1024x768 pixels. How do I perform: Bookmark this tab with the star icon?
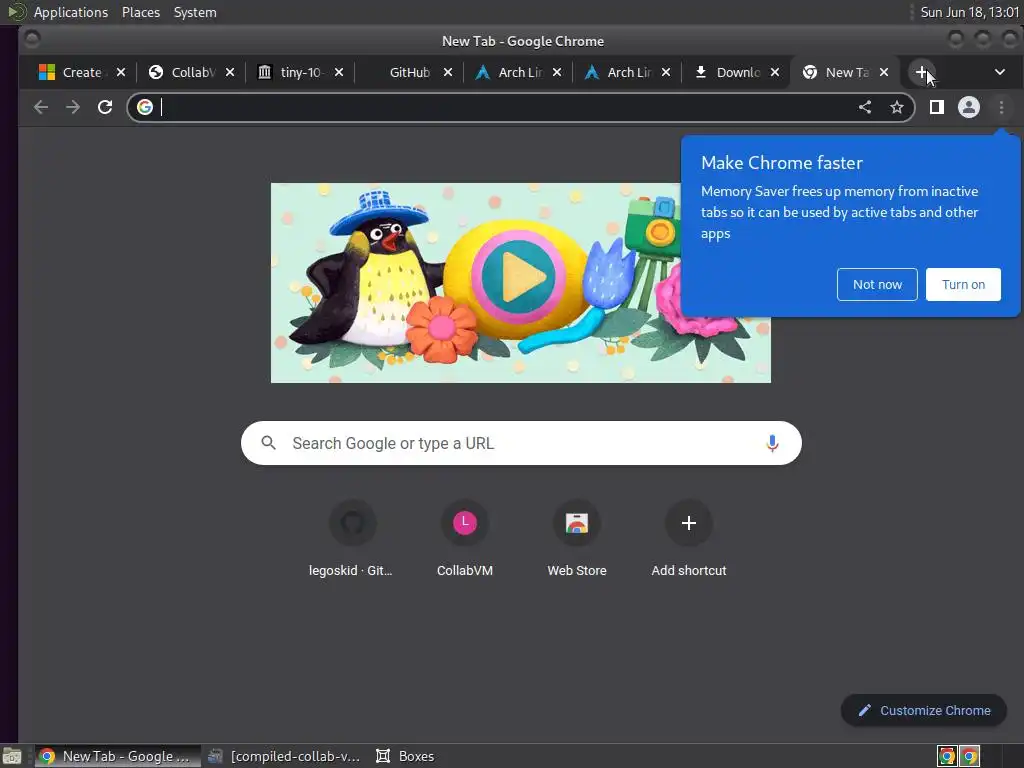(x=897, y=107)
